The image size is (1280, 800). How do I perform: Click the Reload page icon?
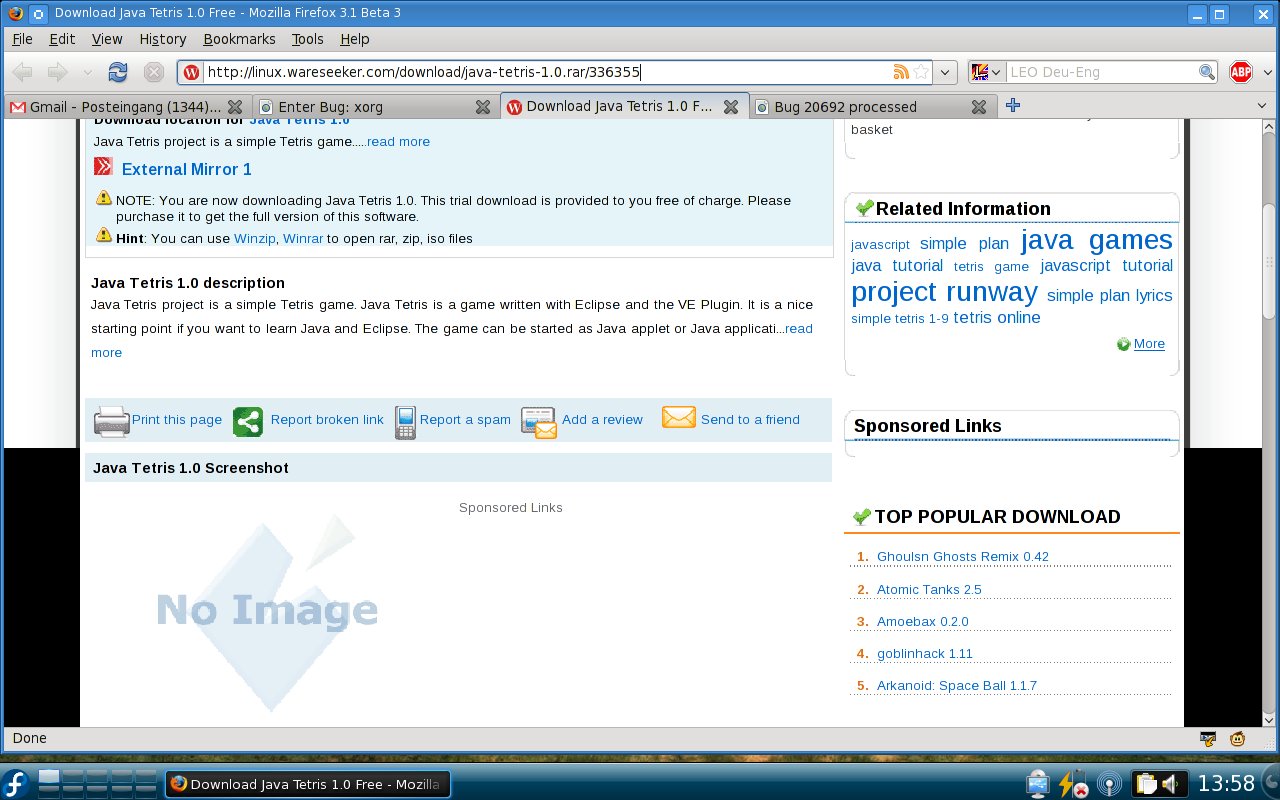(x=118, y=72)
